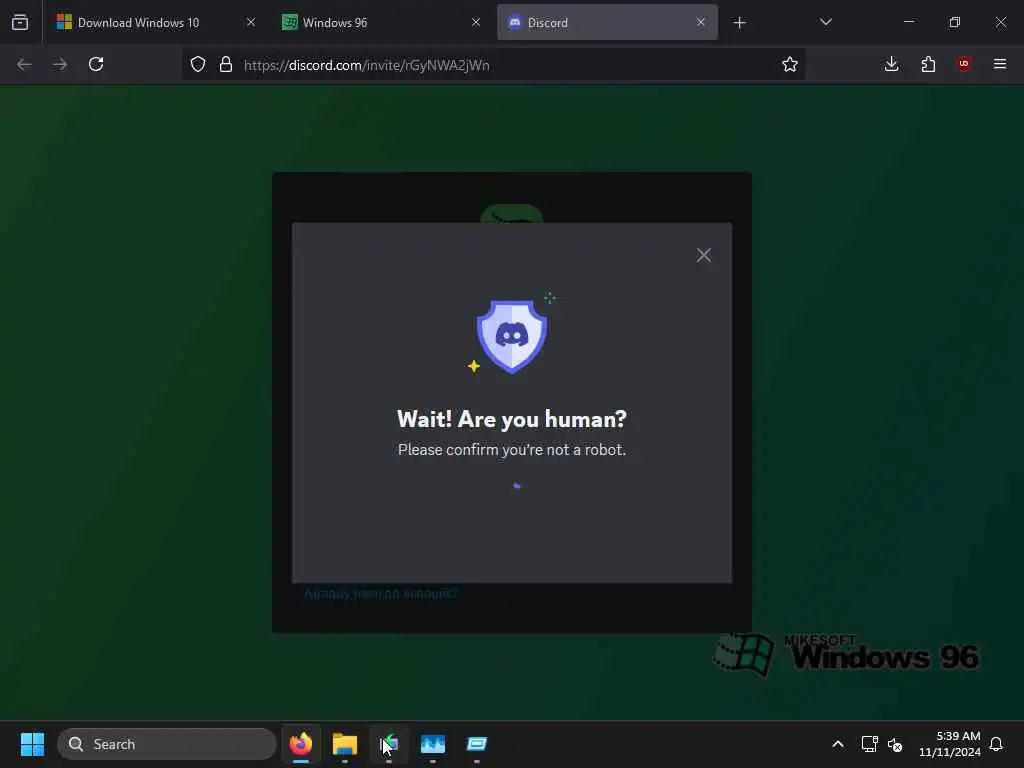Open the blue chart taskbar app
This screenshot has width=1024, height=768.
433,744
